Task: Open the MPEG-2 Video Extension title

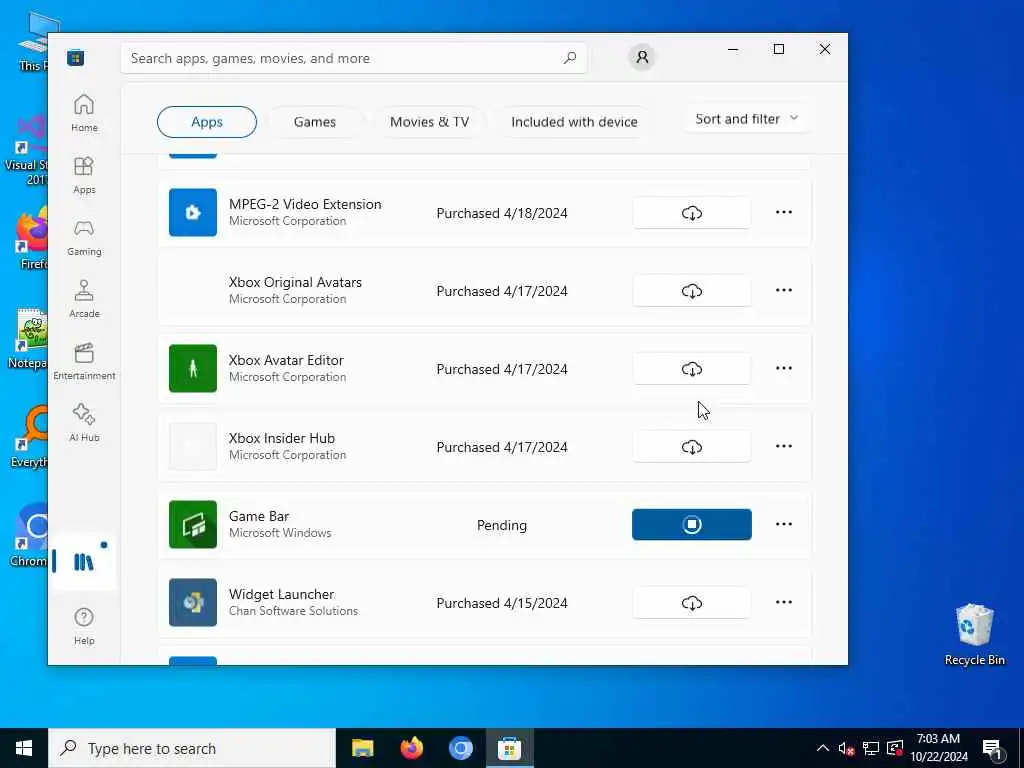Action: (305, 204)
